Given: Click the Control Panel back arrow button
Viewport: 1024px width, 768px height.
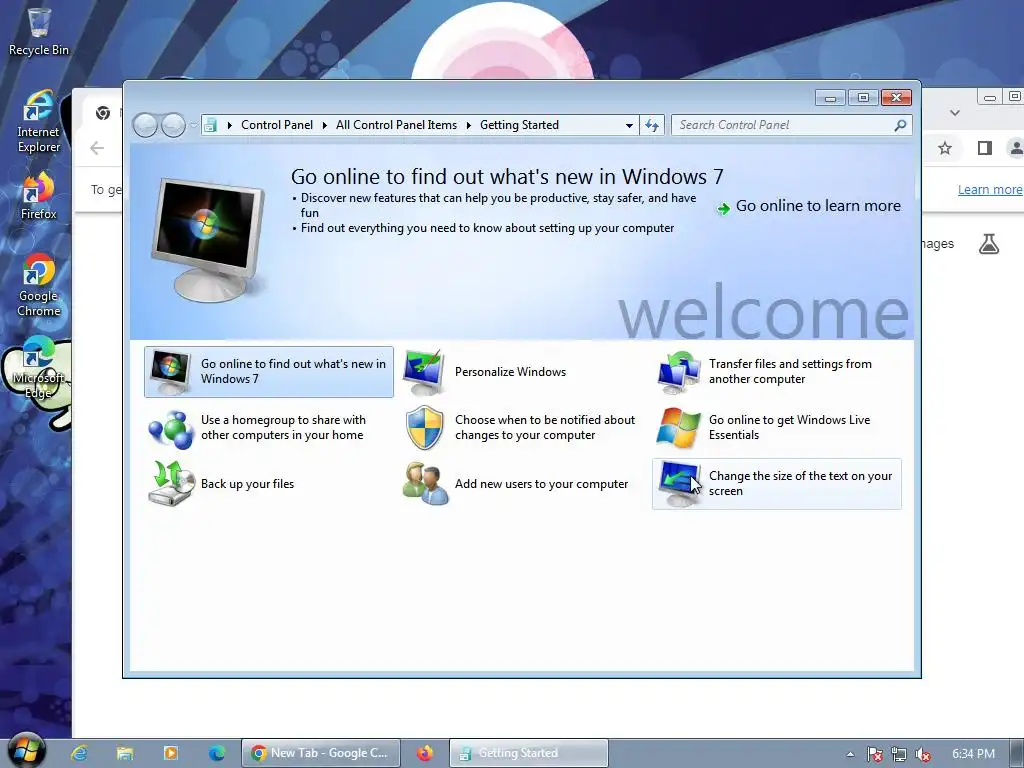Looking at the screenshot, I should point(144,125).
